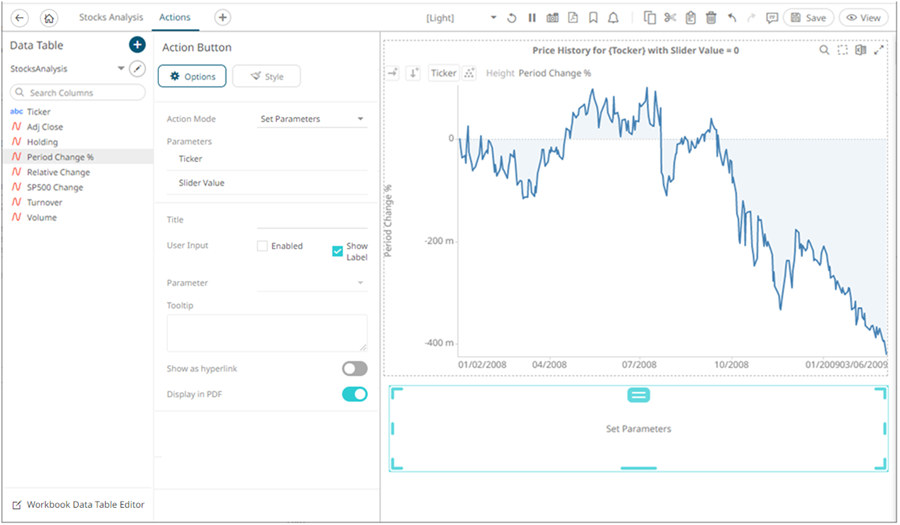Click the Search Columns input field

coord(78,92)
